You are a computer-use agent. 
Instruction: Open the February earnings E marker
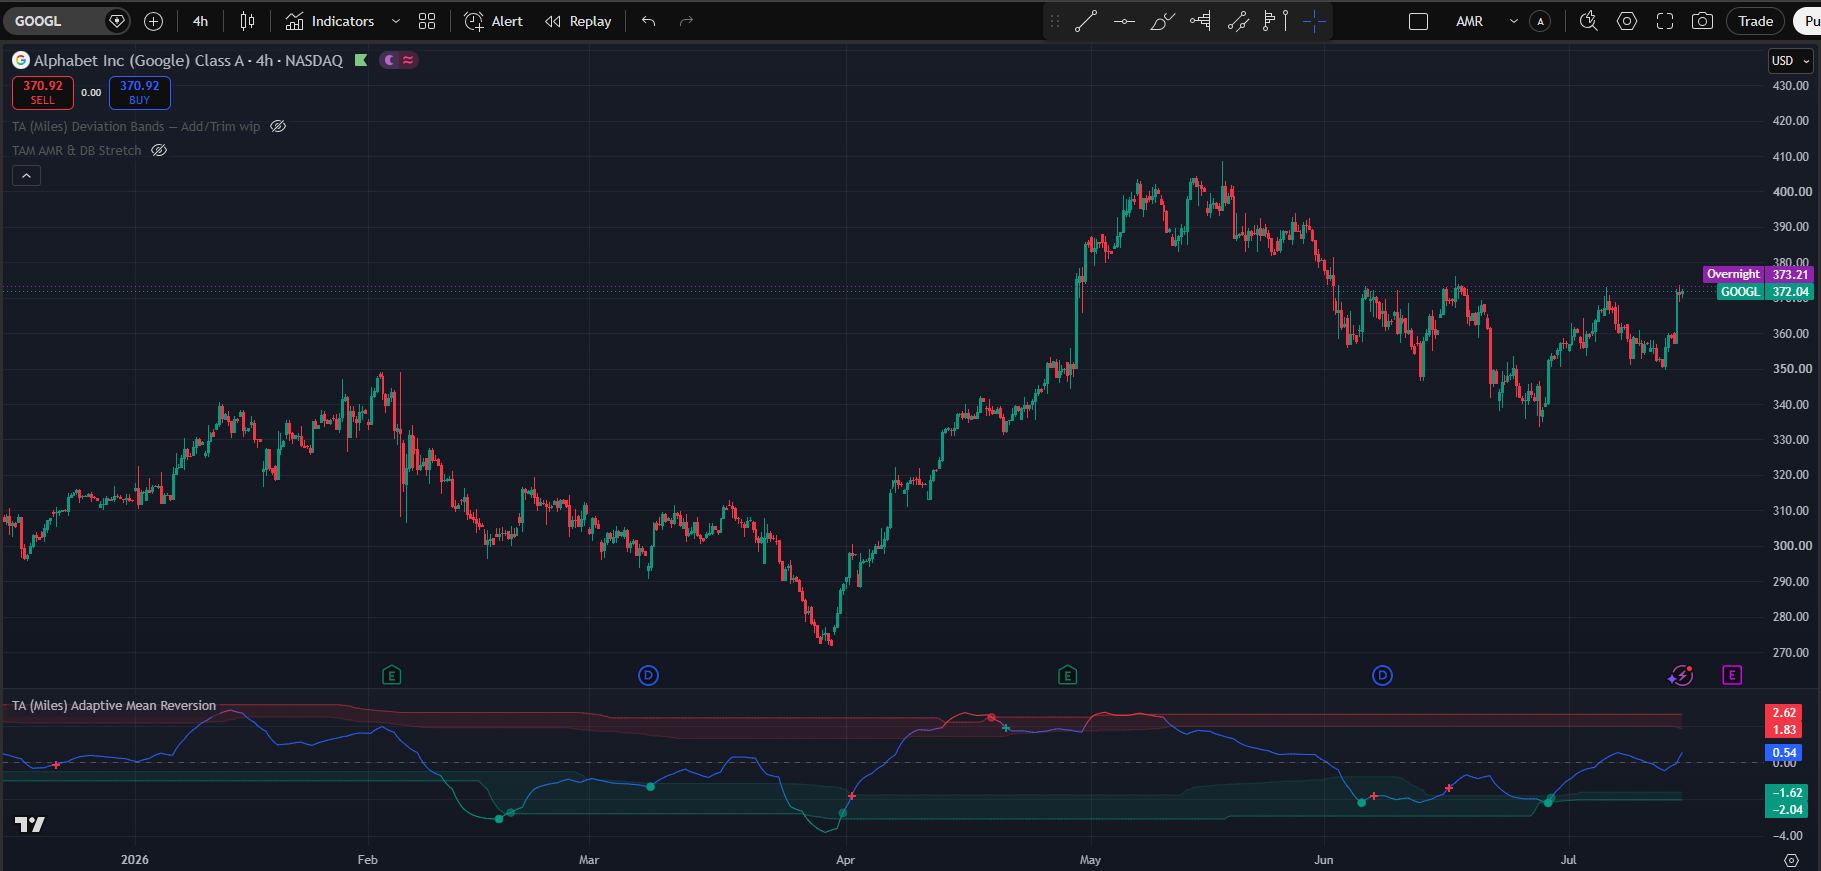[x=392, y=676]
